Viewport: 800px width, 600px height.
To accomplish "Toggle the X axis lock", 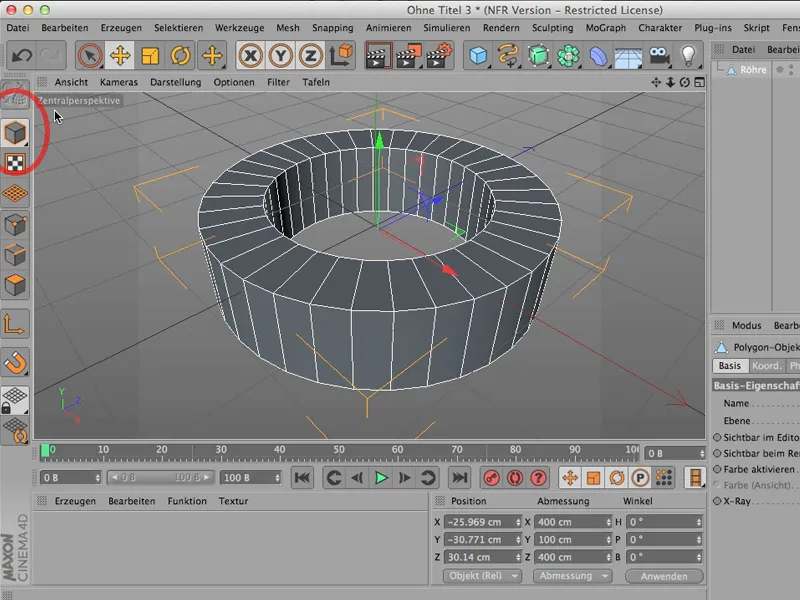I will point(250,56).
